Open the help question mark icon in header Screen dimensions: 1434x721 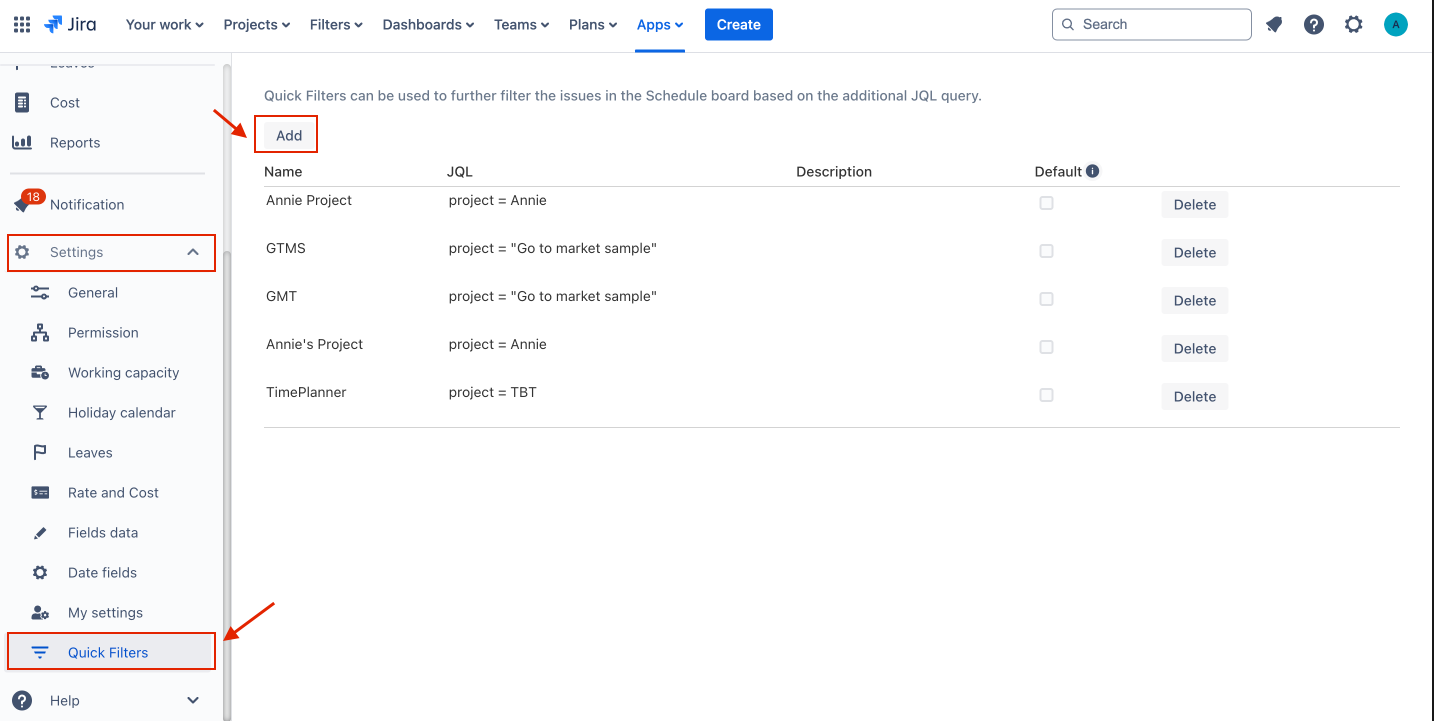click(1314, 25)
